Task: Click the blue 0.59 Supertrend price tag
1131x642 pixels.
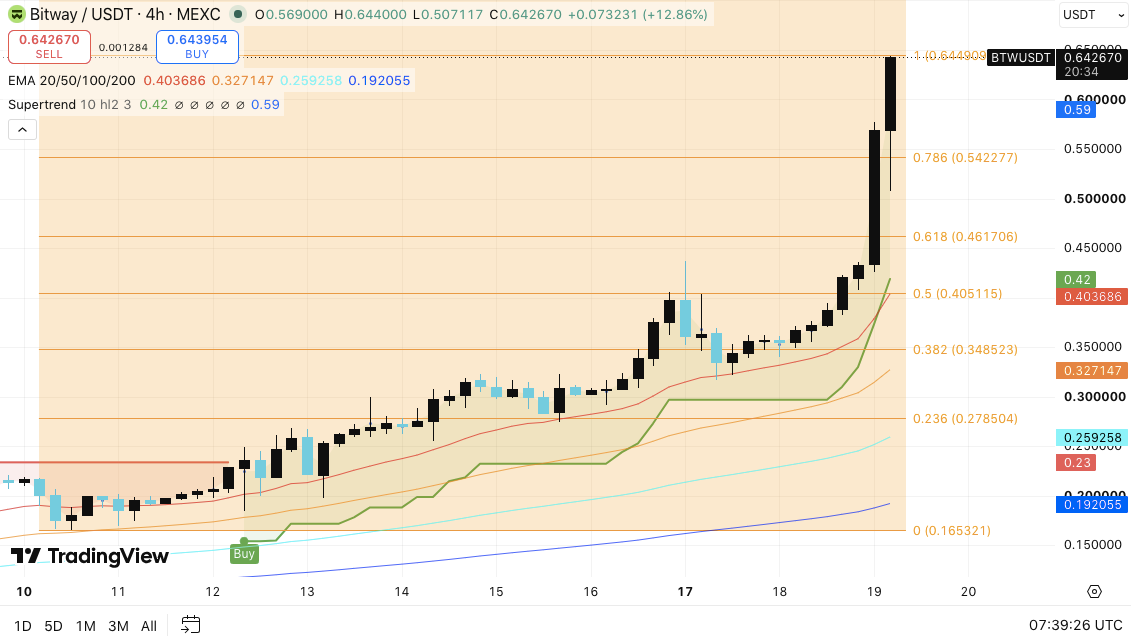Action: [x=1076, y=110]
